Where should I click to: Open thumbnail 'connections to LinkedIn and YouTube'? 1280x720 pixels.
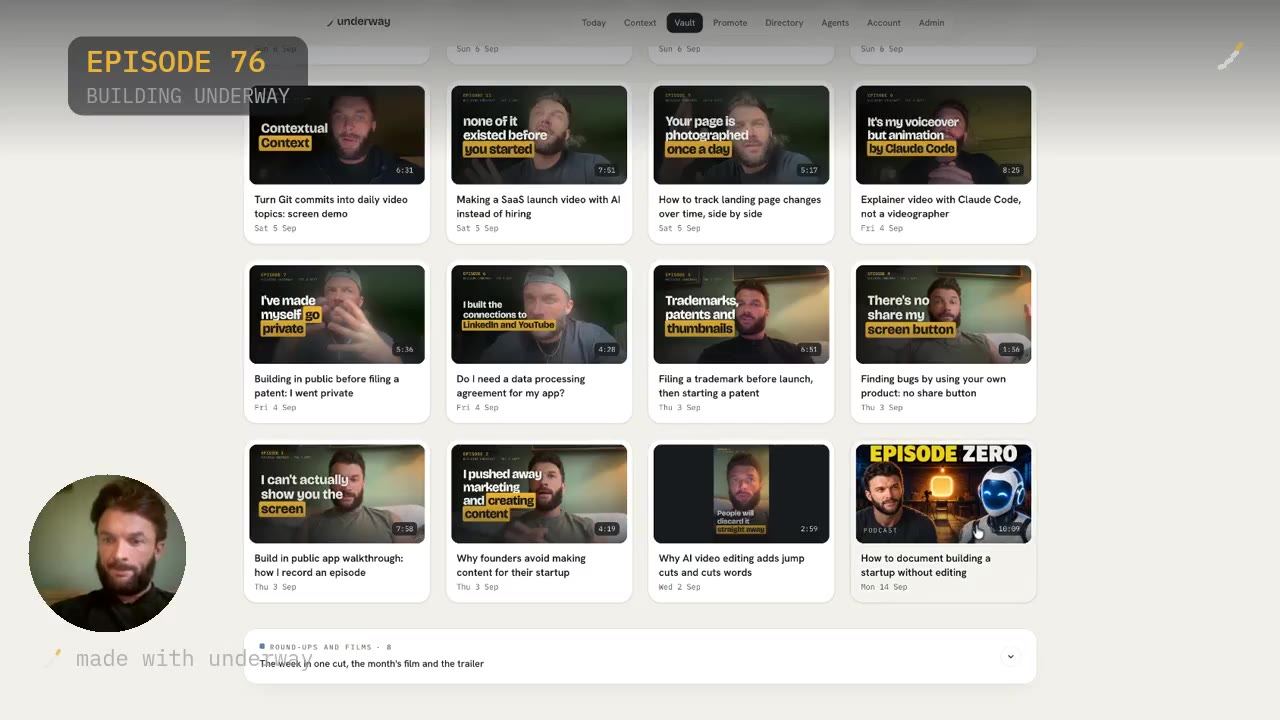point(539,314)
